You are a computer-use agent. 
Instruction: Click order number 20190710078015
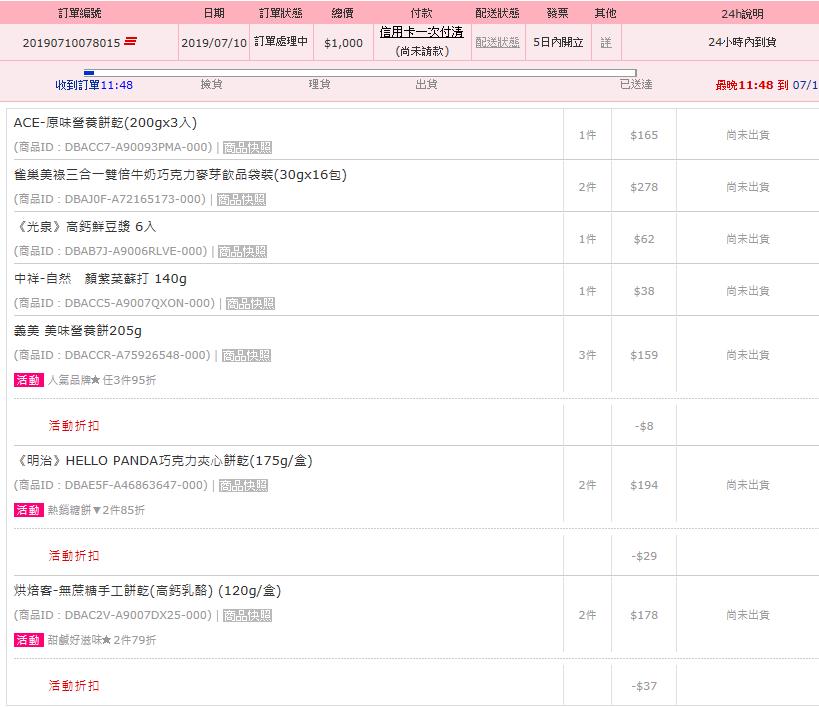(72, 43)
